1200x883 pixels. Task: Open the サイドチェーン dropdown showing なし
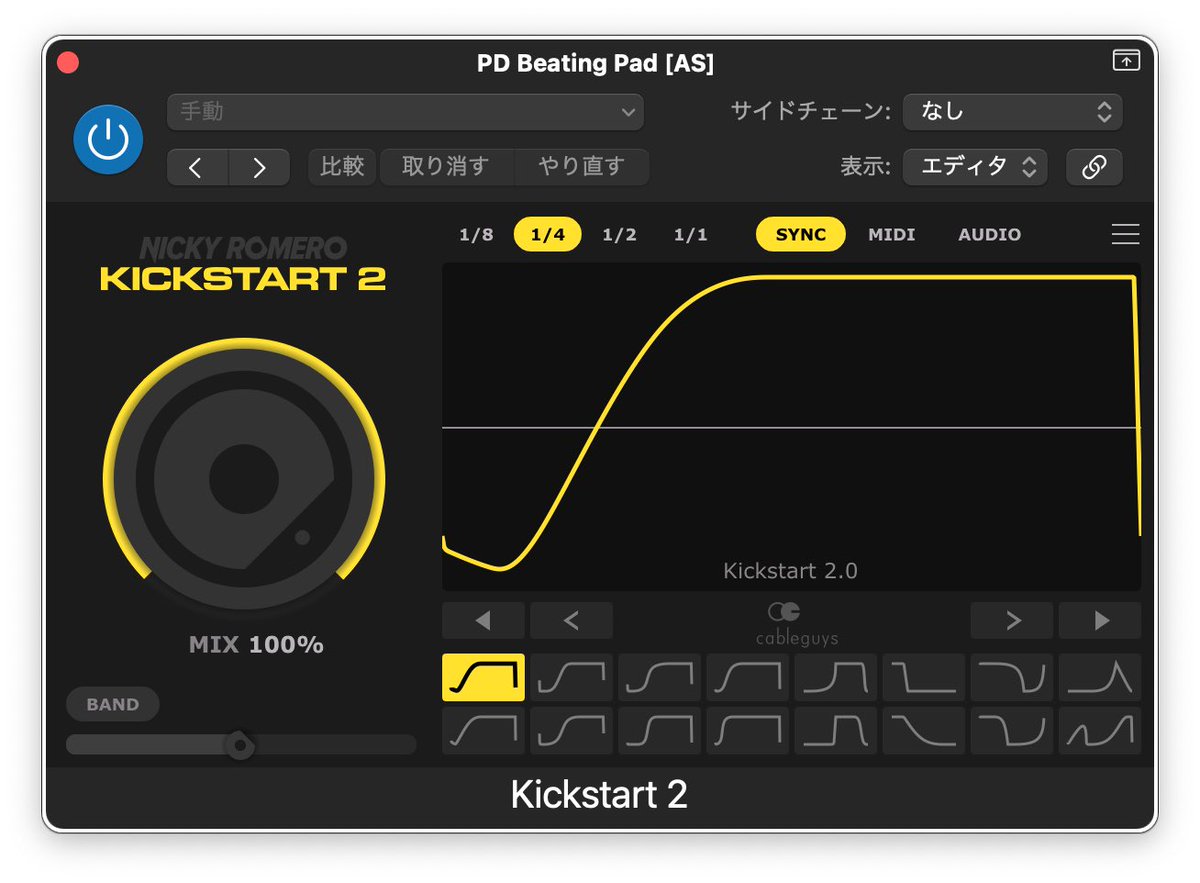point(1013,112)
